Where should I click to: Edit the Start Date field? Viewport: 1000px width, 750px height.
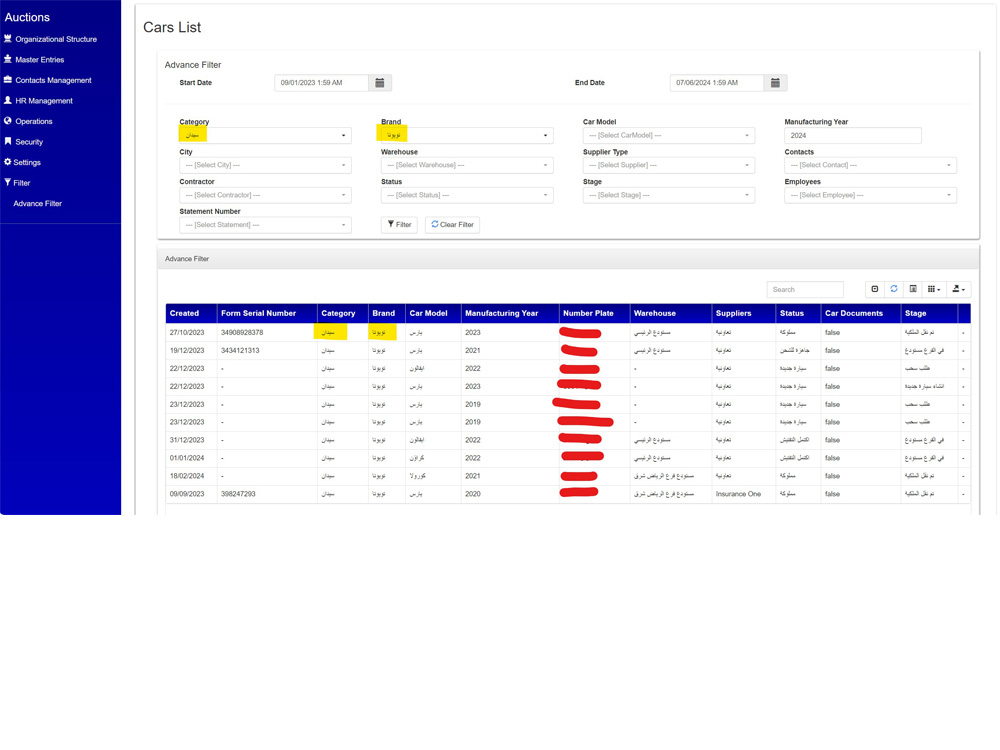pyautogui.click(x=321, y=83)
